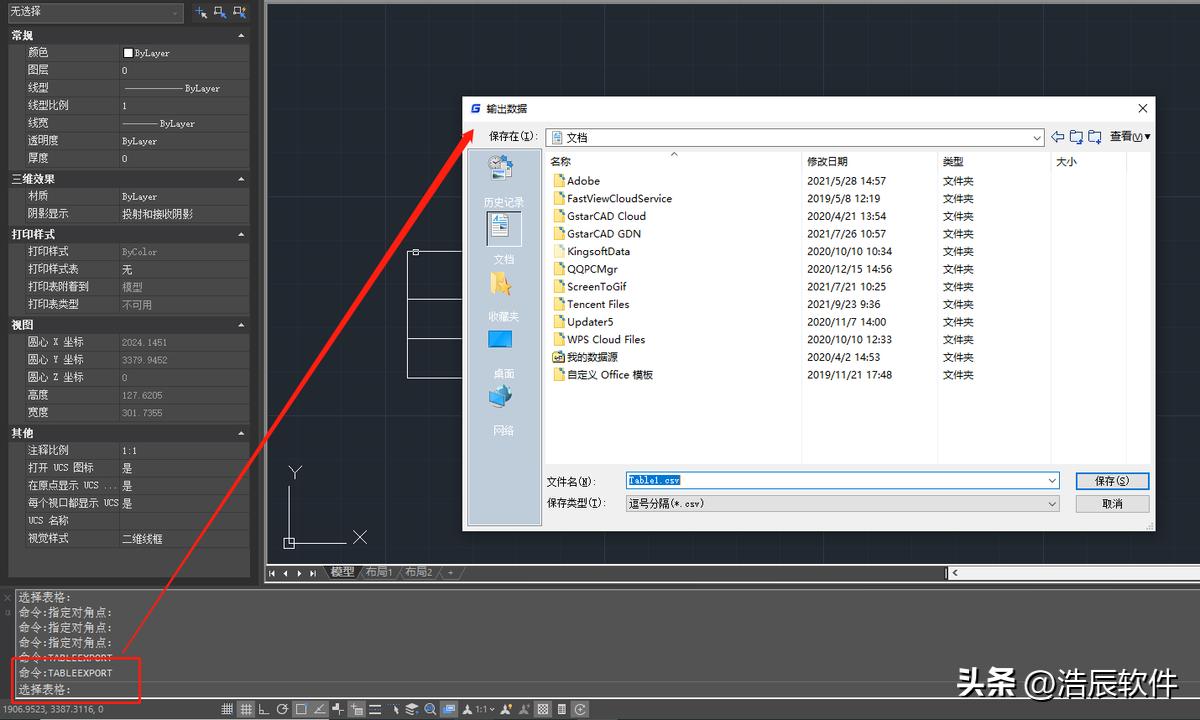Click the back arrow in the export dialog
The width and height of the screenshot is (1200, 720).
point(1059,136)
